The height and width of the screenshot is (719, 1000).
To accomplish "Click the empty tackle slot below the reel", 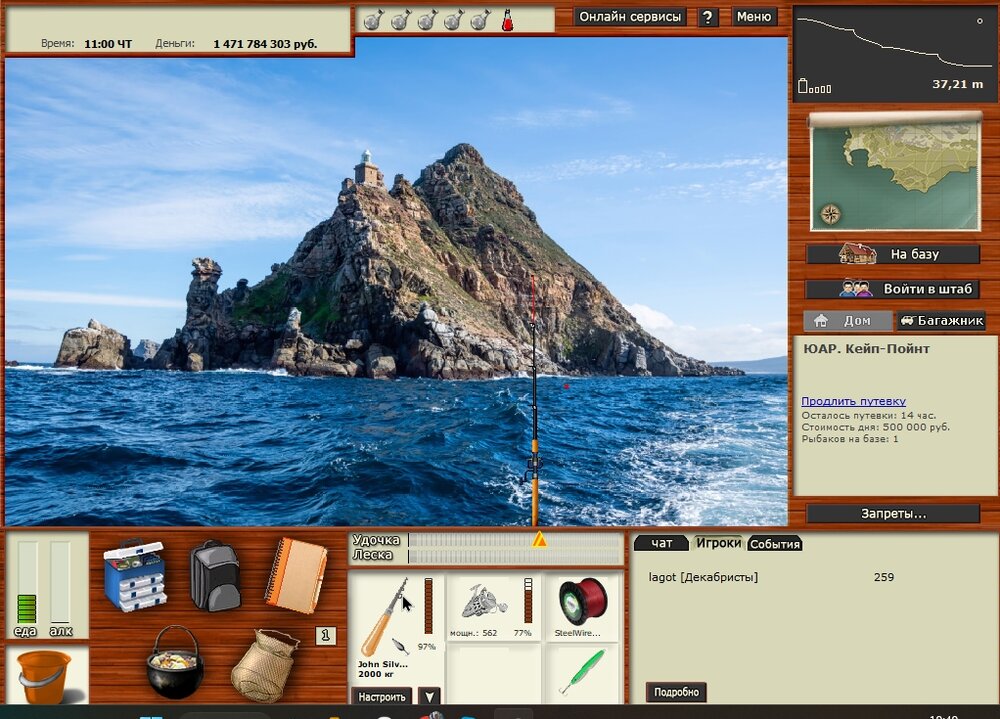I will (x=493, y=672).
